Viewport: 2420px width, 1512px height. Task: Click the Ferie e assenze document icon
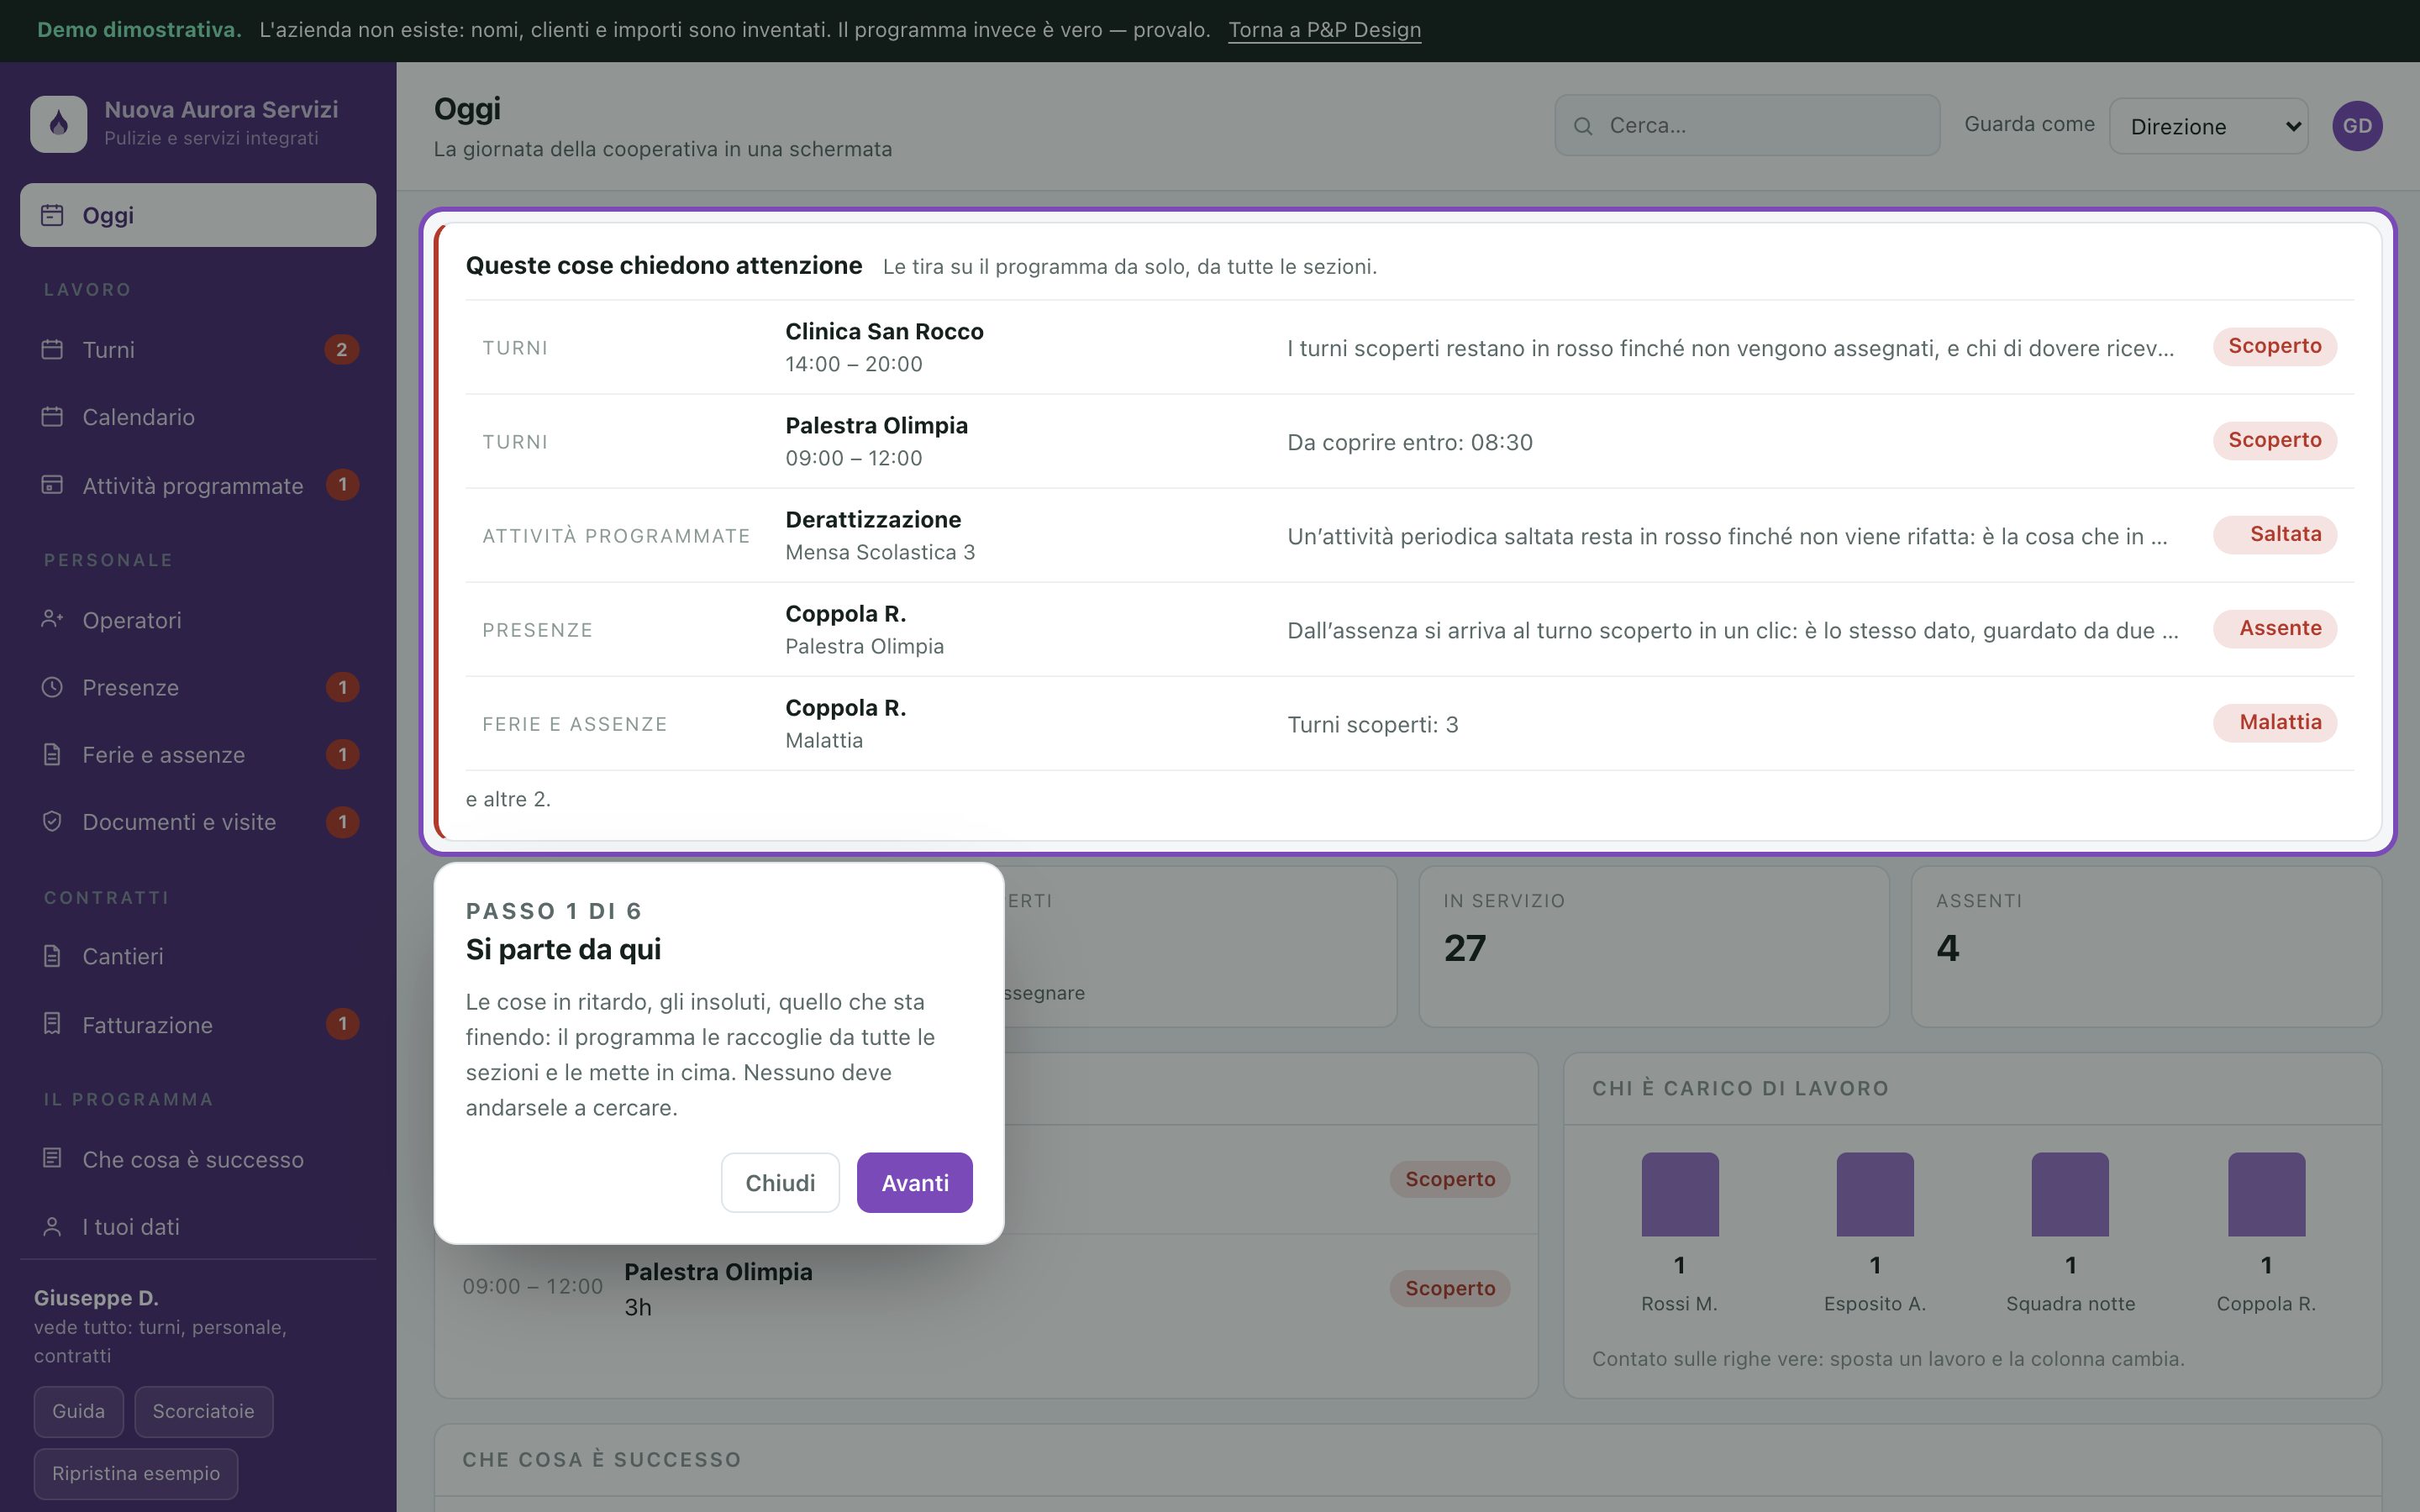click(52, 754)
